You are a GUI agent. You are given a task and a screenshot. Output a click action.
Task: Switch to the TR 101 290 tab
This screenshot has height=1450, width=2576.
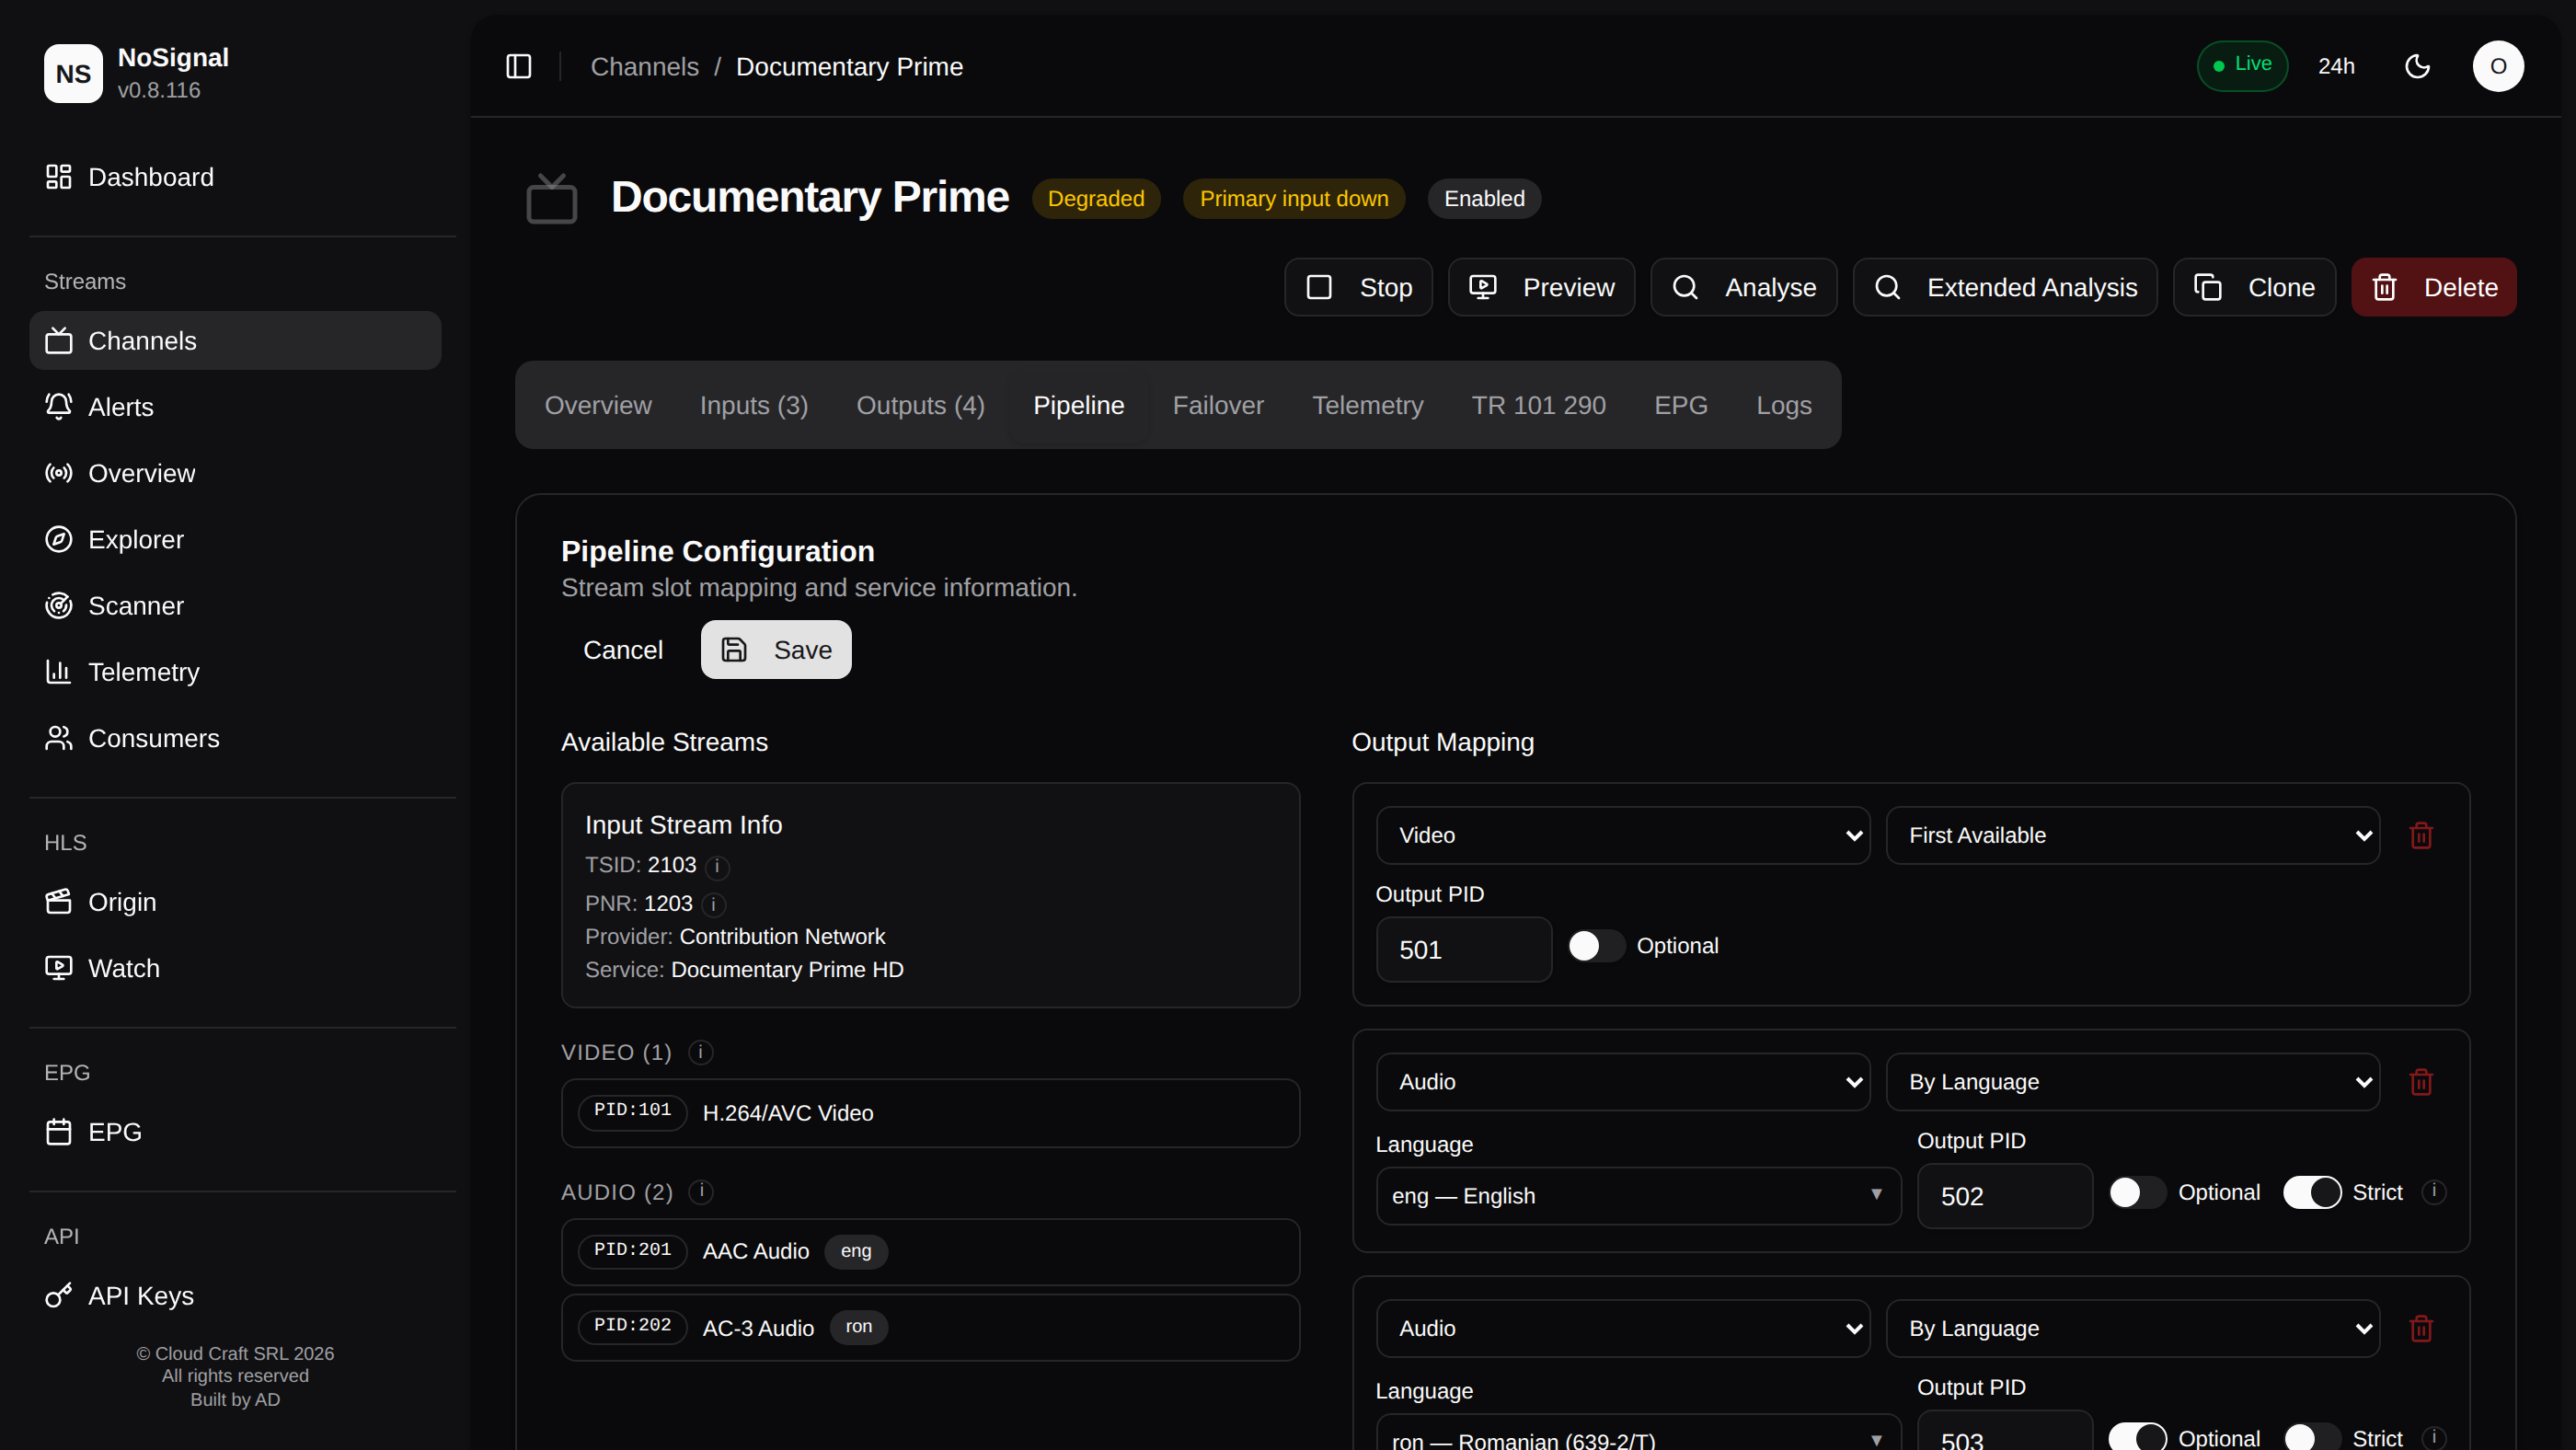point(1538,405)
